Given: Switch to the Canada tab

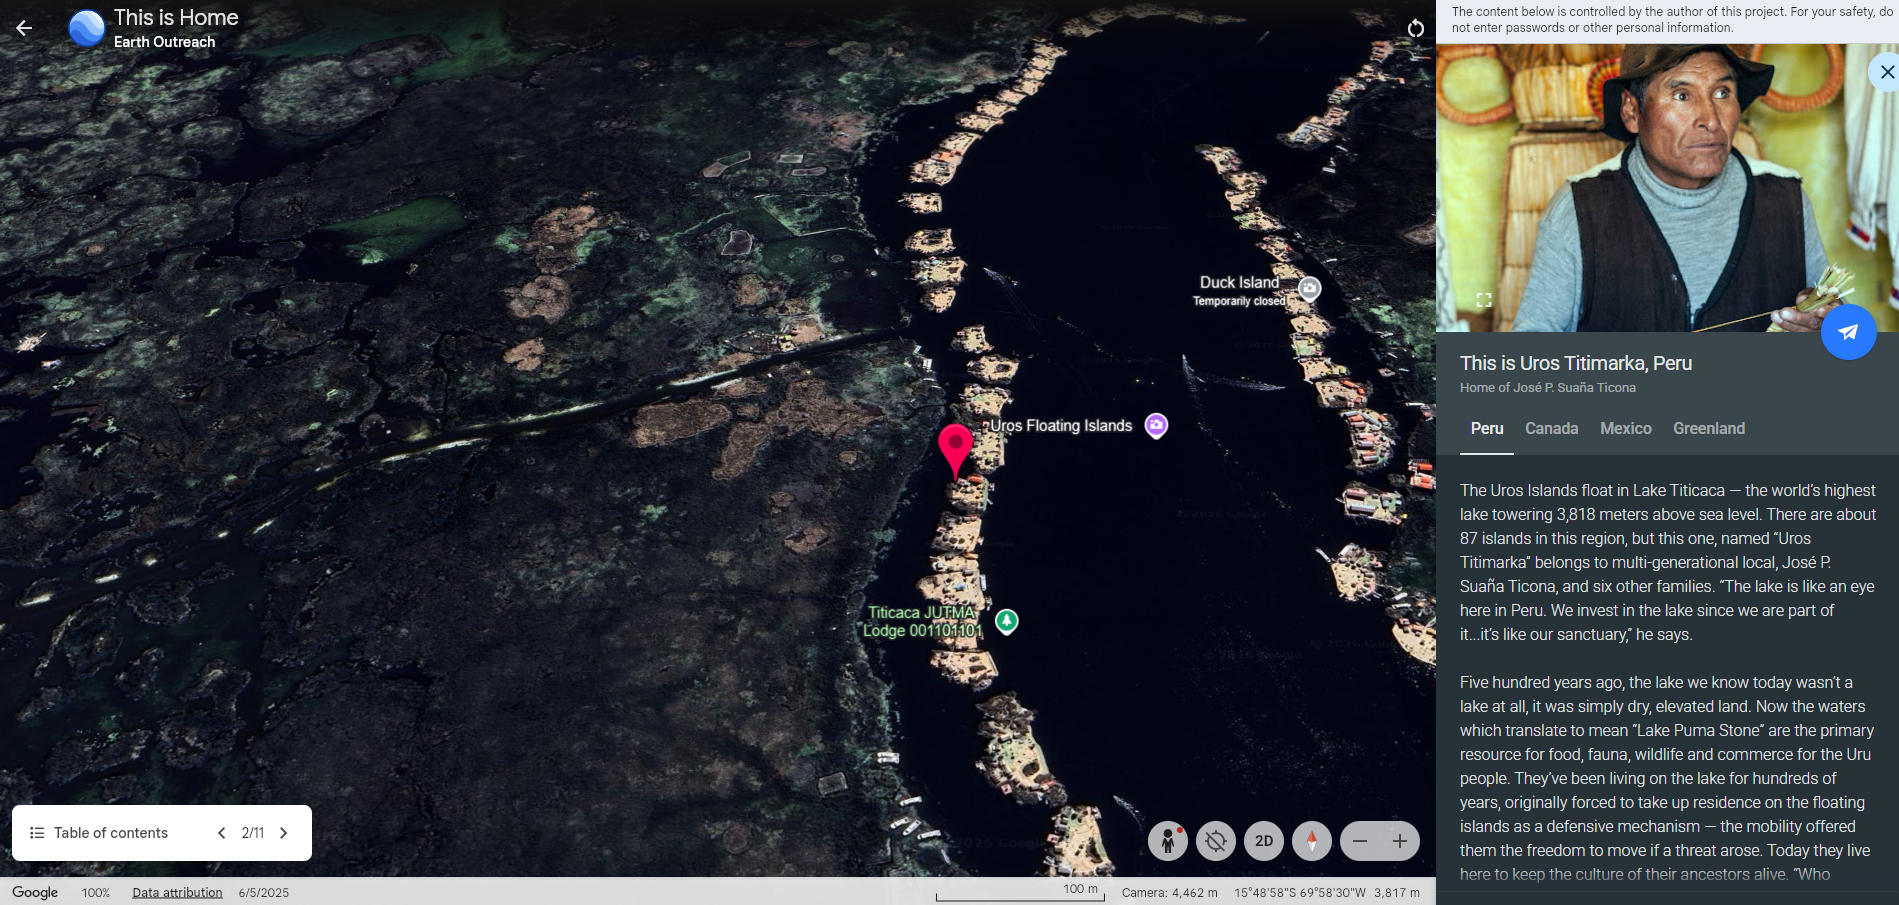Looking at the screenshot, I should [1551, 428].
